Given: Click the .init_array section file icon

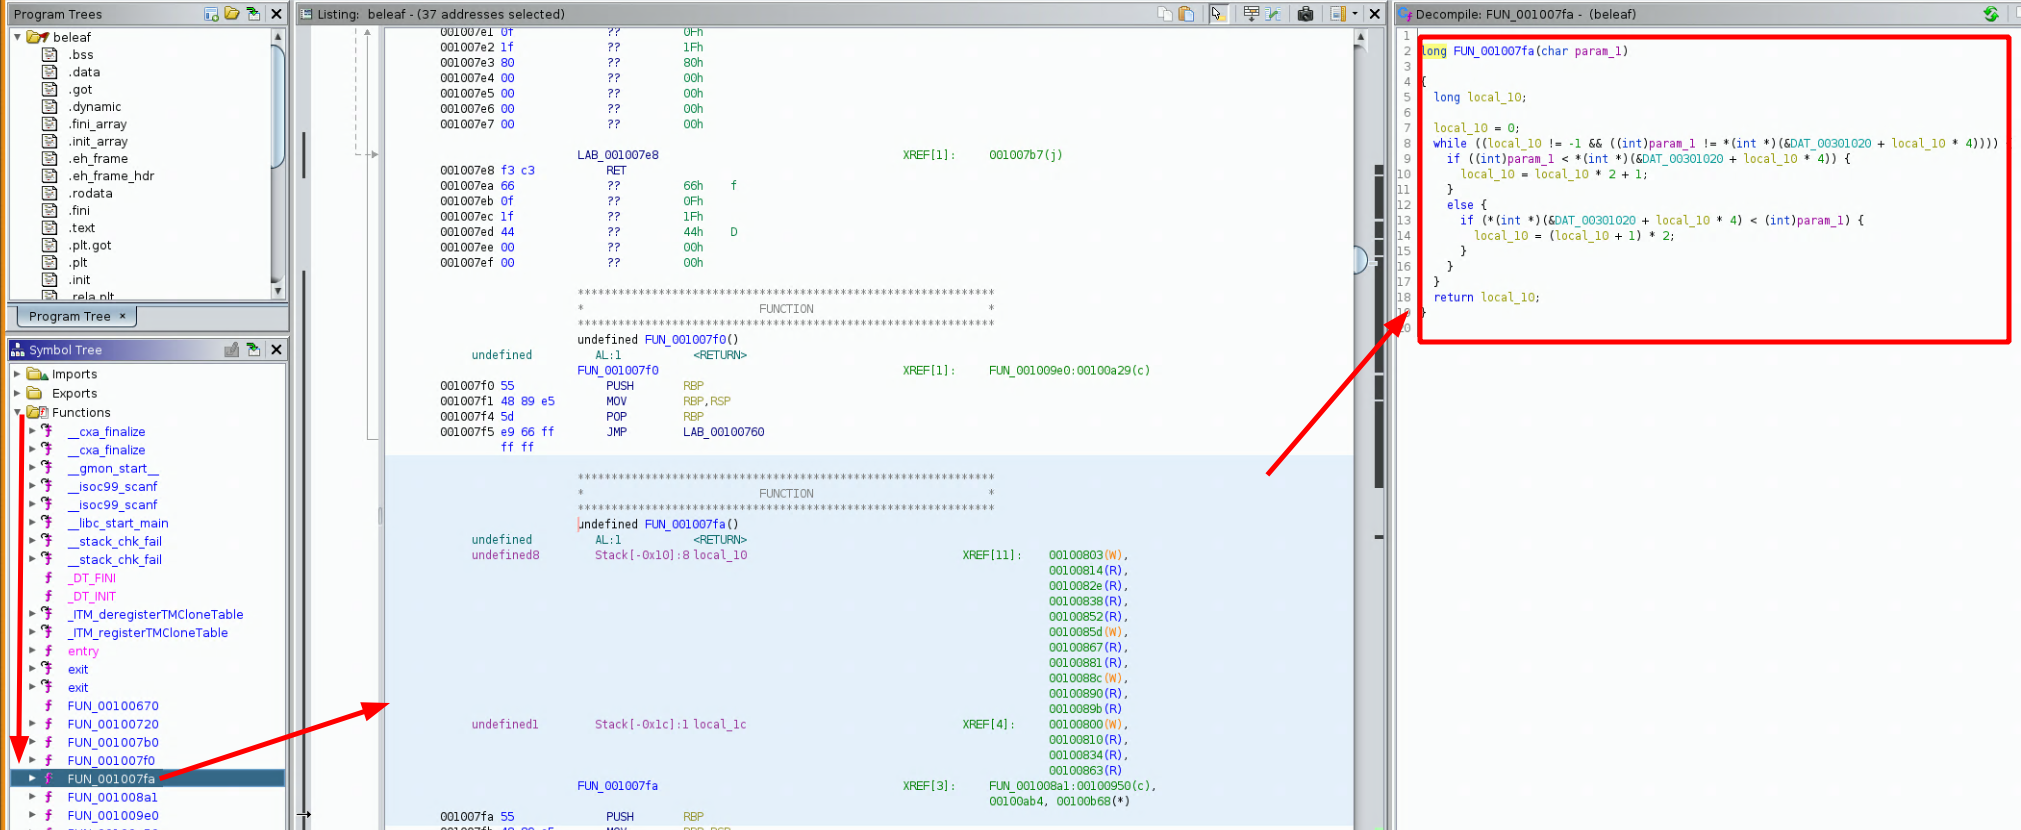Looking at the screenshot, I should pyautogui.click(x=49, y=142).
